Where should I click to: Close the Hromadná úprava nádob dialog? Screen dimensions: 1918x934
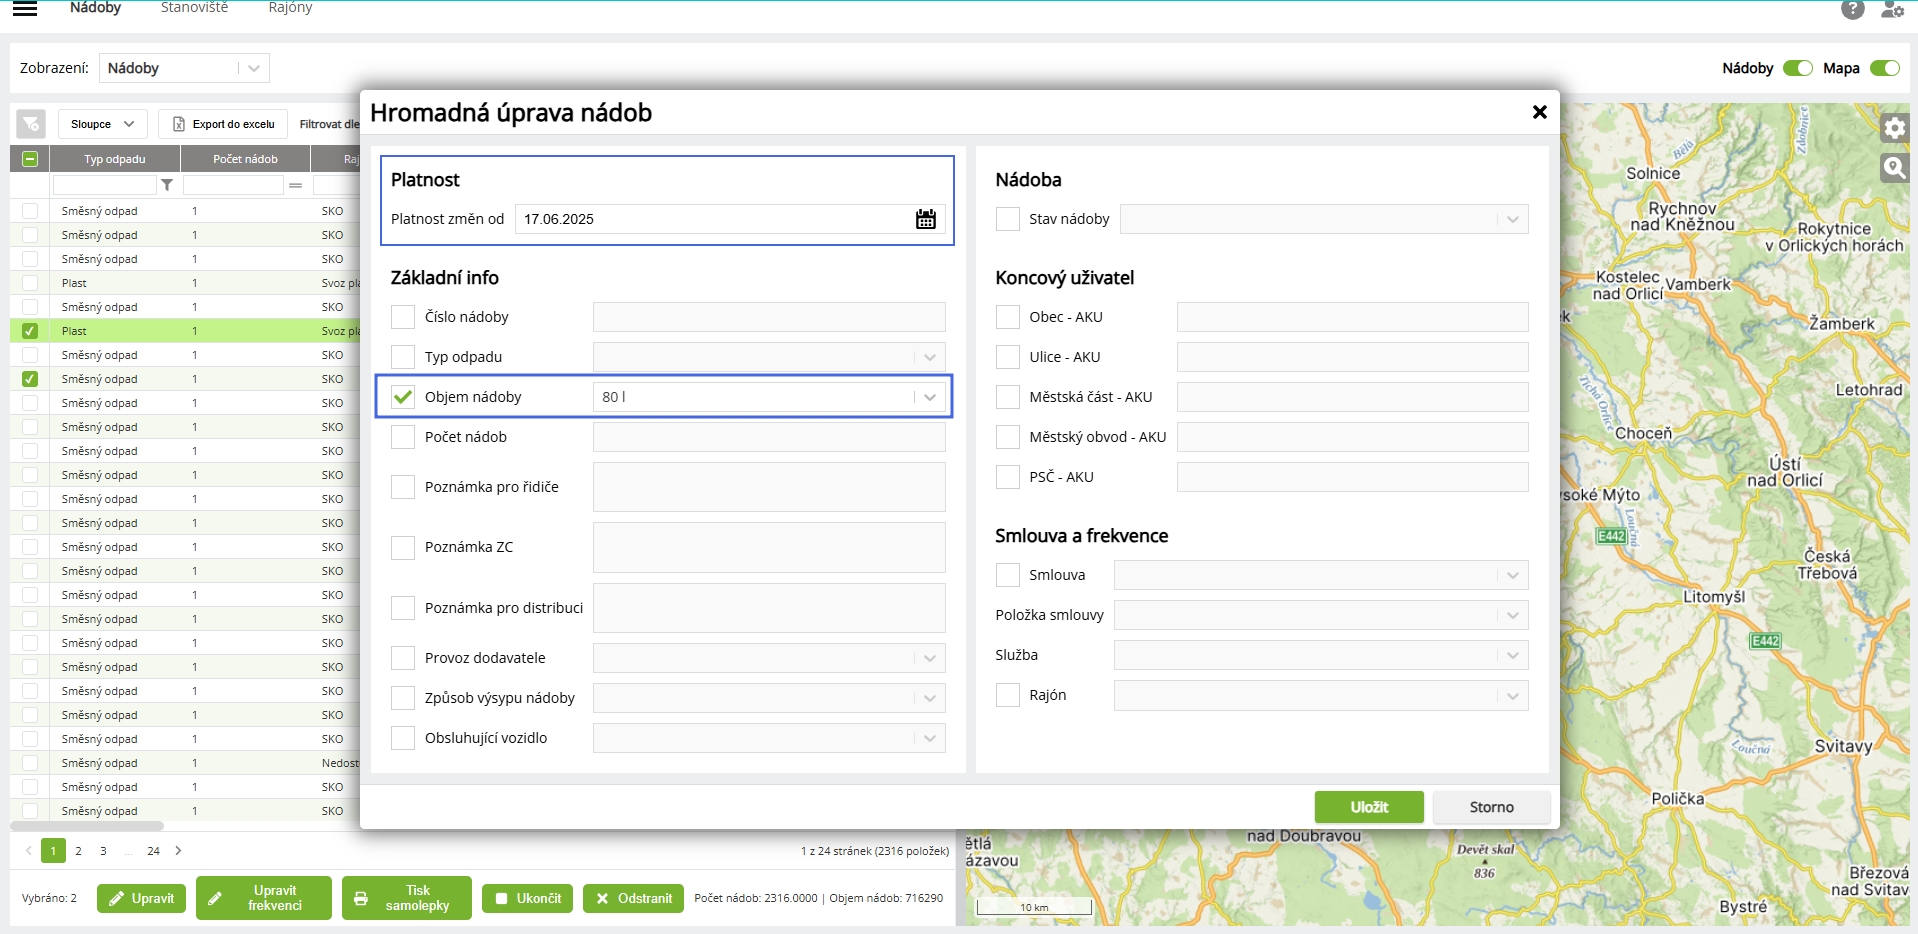pos(1539,112)
